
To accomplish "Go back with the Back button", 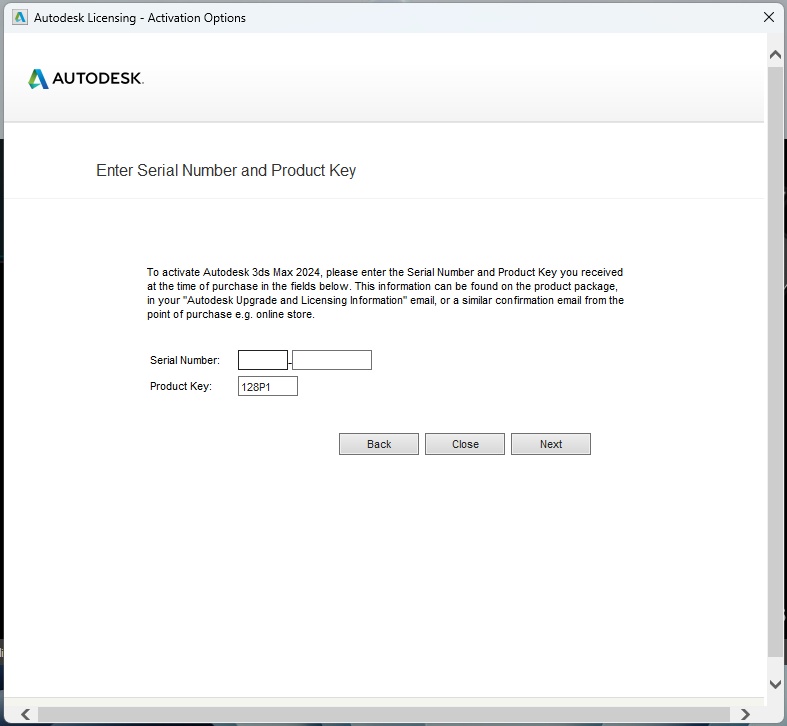I will (x=378, y=444).
